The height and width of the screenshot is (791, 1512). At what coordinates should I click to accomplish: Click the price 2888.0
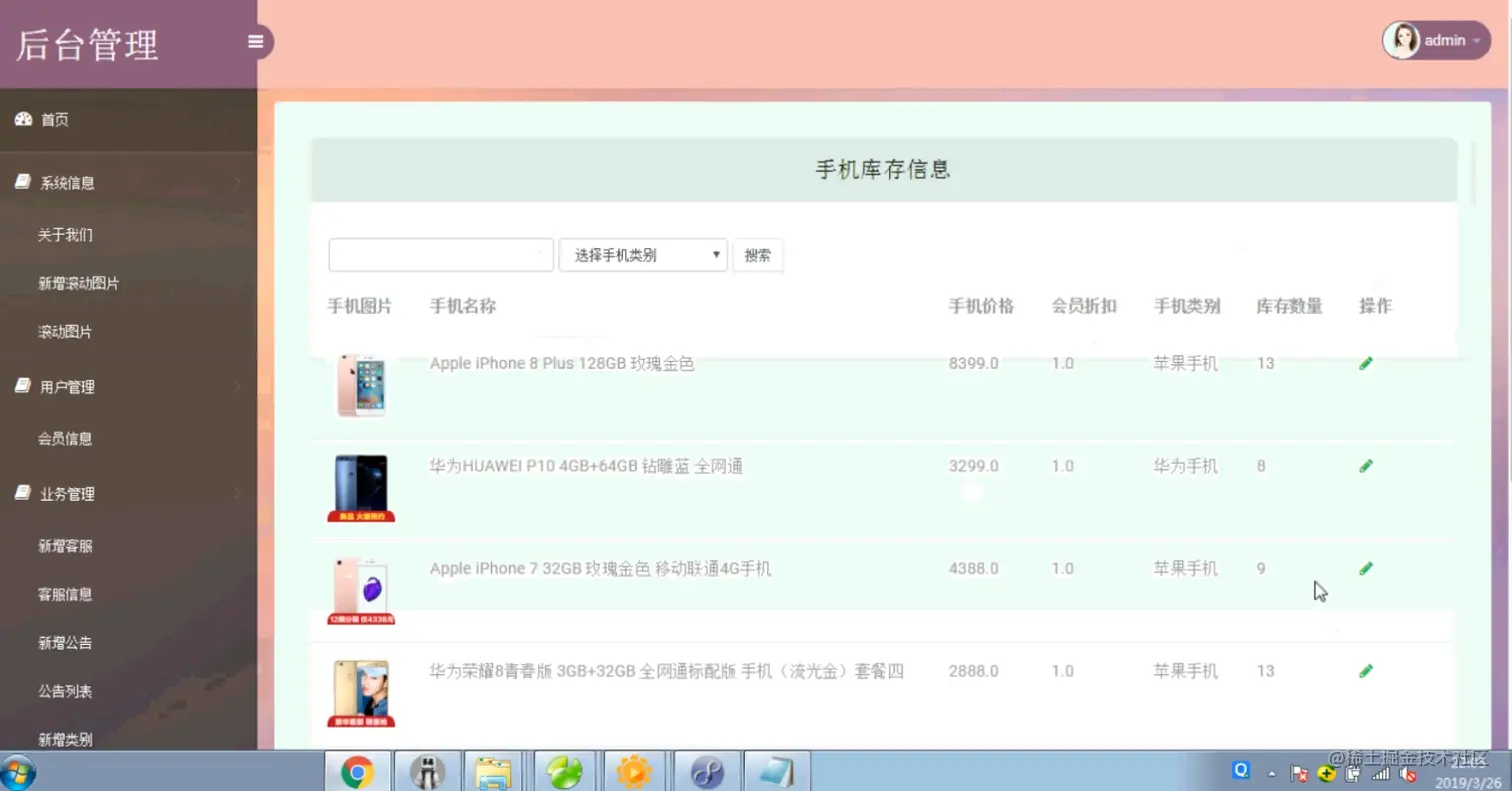pos(974,671)
